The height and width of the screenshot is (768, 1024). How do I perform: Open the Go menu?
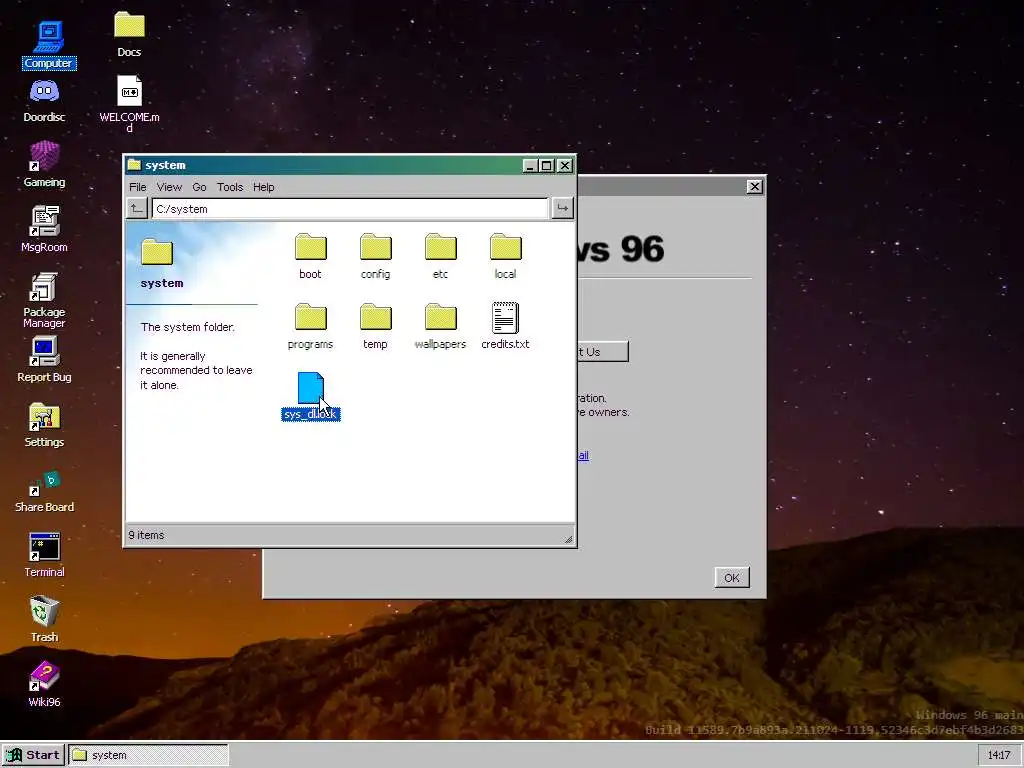199,187
